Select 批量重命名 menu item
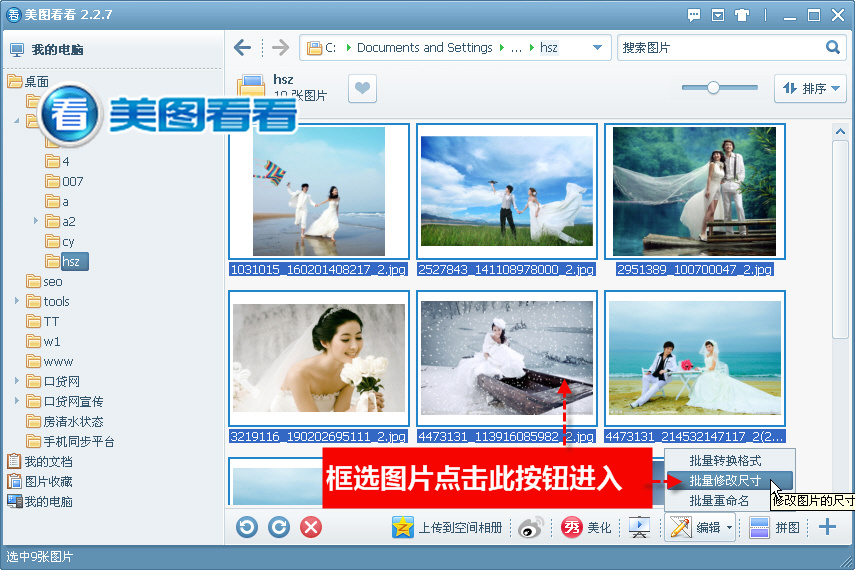This screenshot has height=570, width=855. pos(719,501)
